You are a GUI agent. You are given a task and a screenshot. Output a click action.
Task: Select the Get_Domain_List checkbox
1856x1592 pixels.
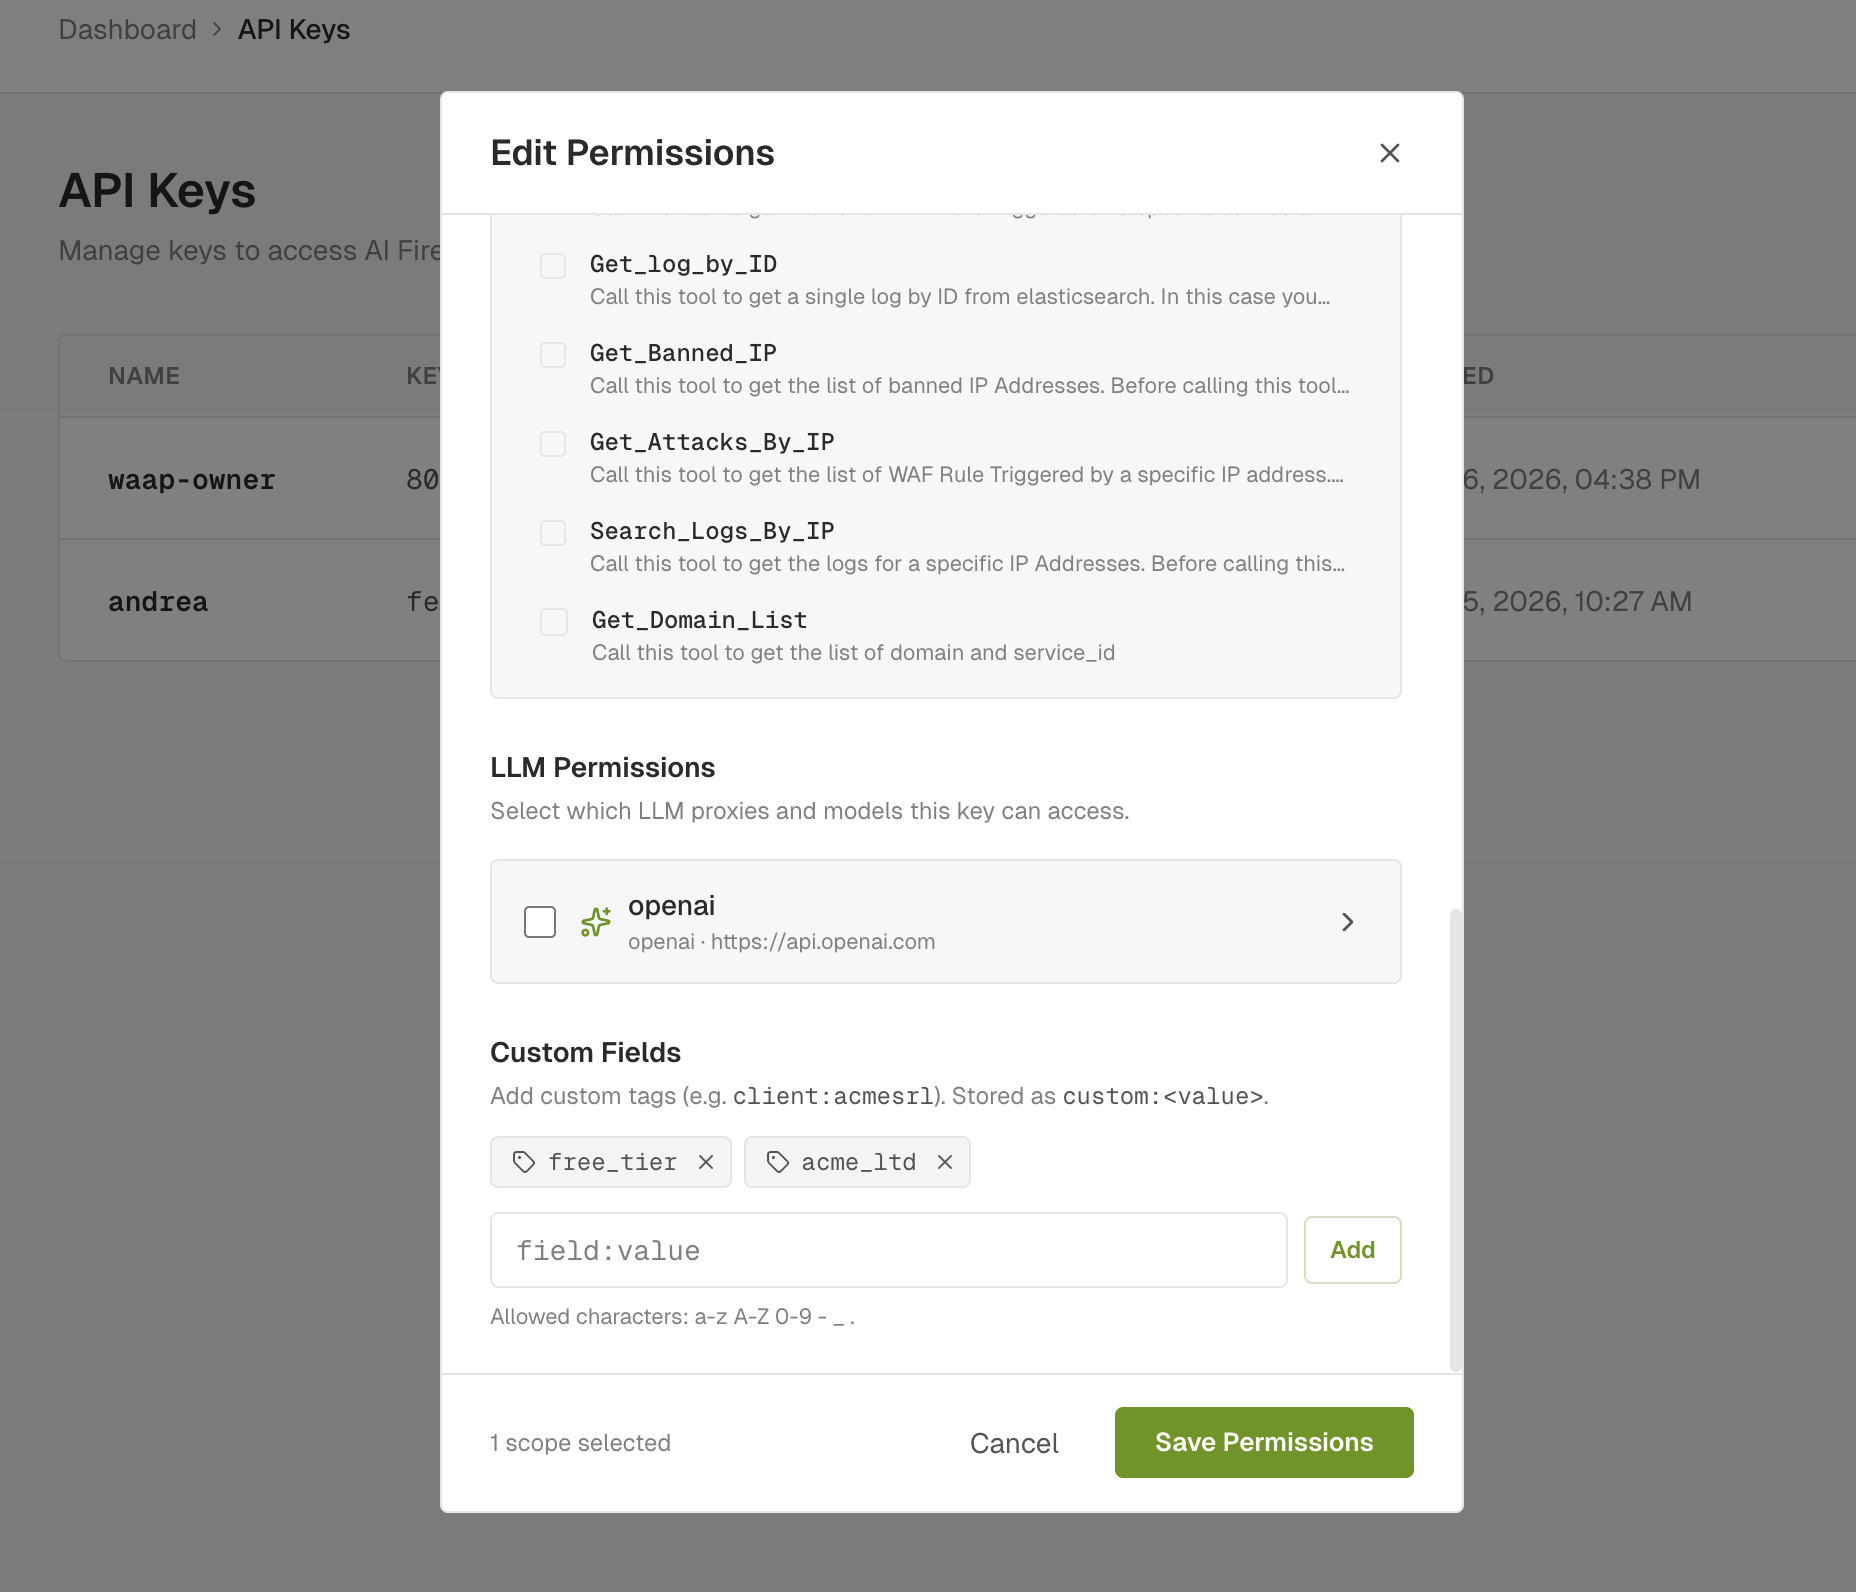[x=554, y=622]
